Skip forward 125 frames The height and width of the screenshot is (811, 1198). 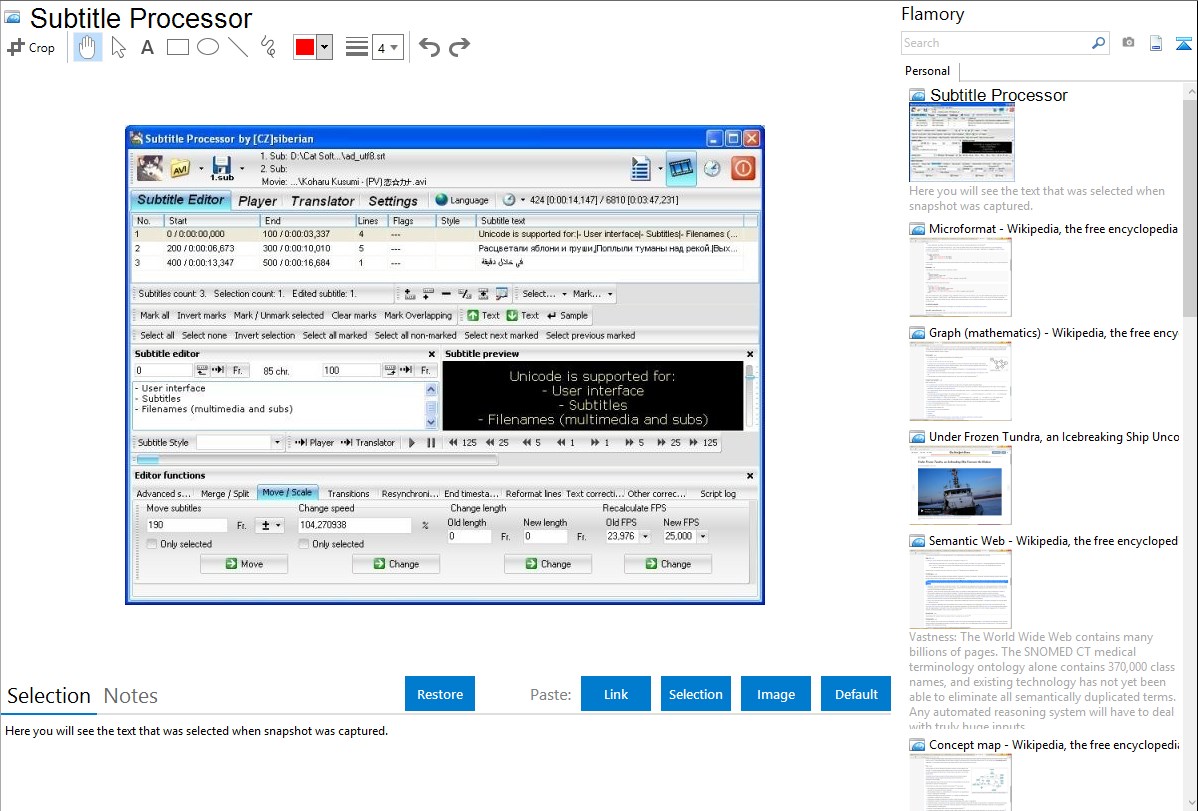point(703,443)
